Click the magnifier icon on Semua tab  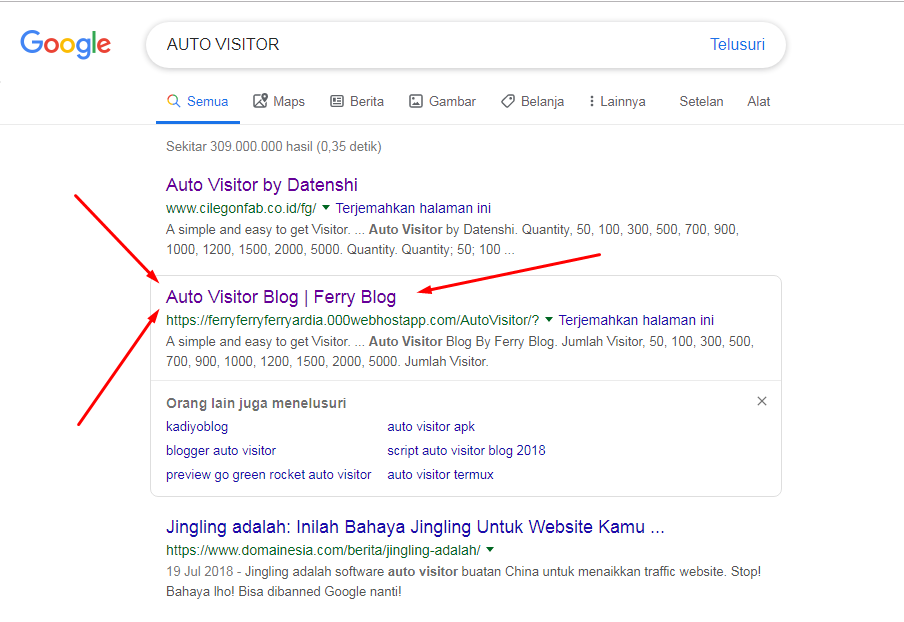(174, 101)
